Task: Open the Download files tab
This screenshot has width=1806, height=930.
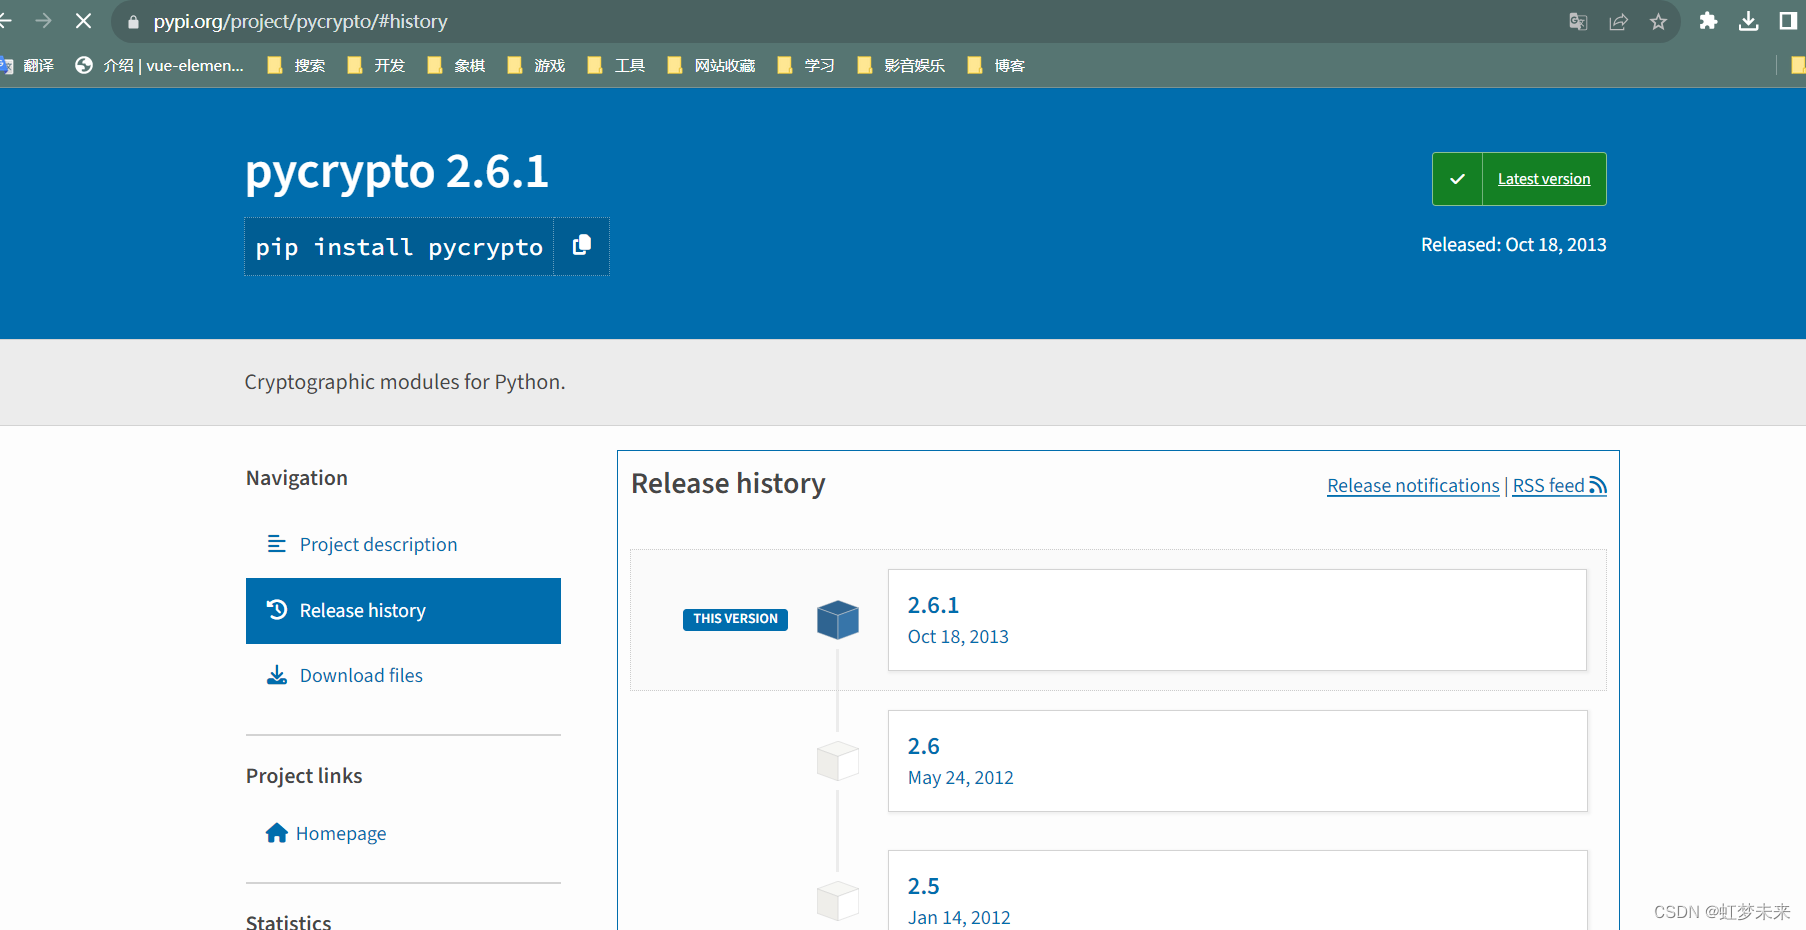Action: [403, 676]
